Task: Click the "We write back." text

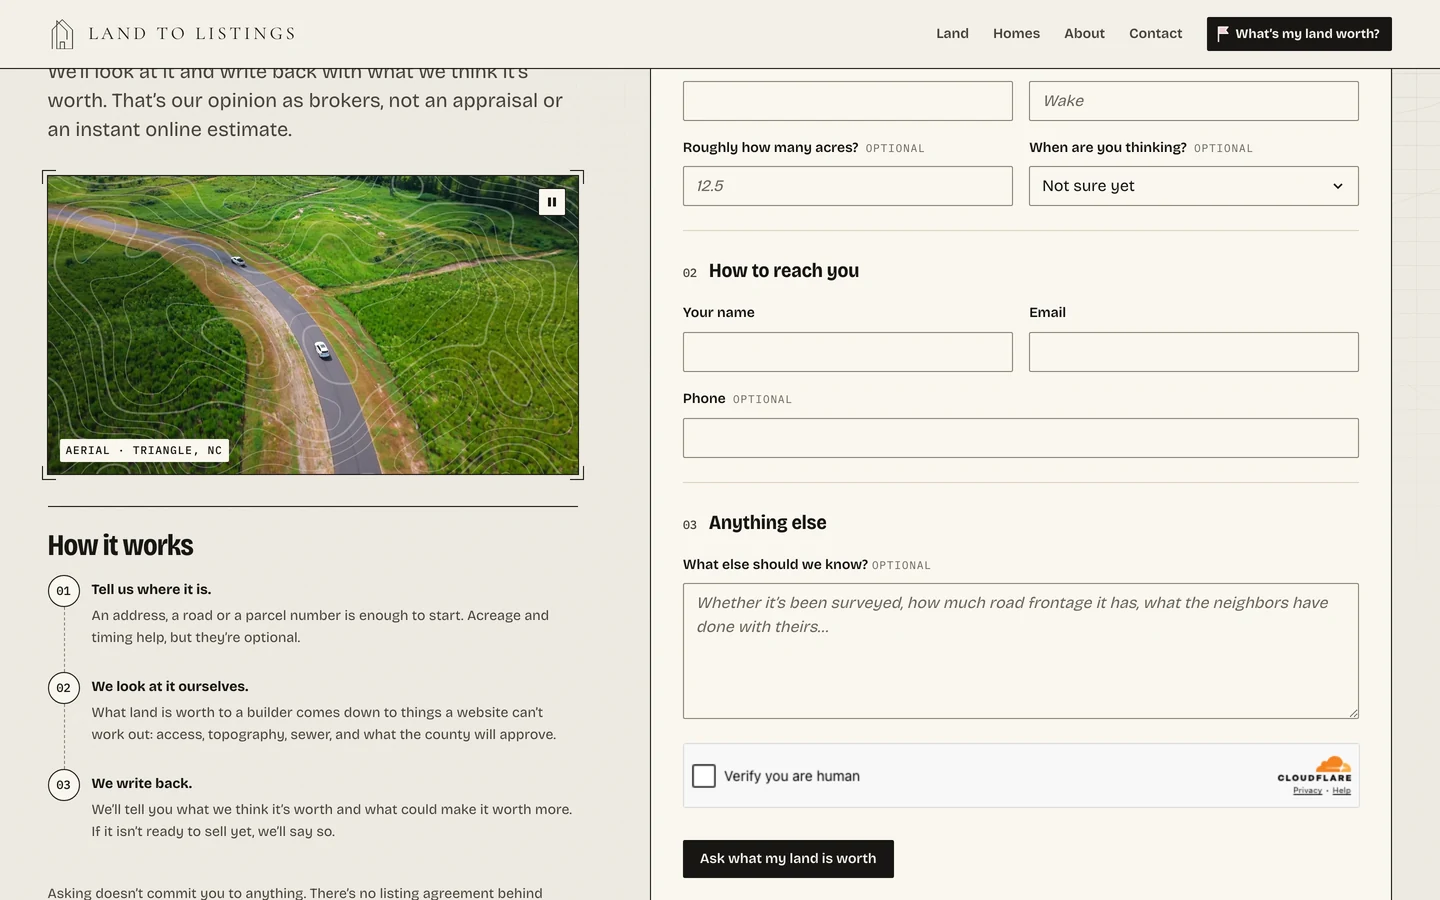Action: 142,783
